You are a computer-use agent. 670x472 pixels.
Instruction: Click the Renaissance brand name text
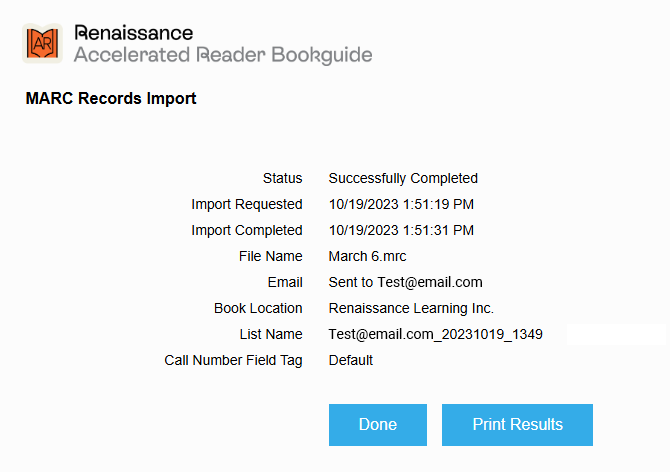tap(133, 33)
